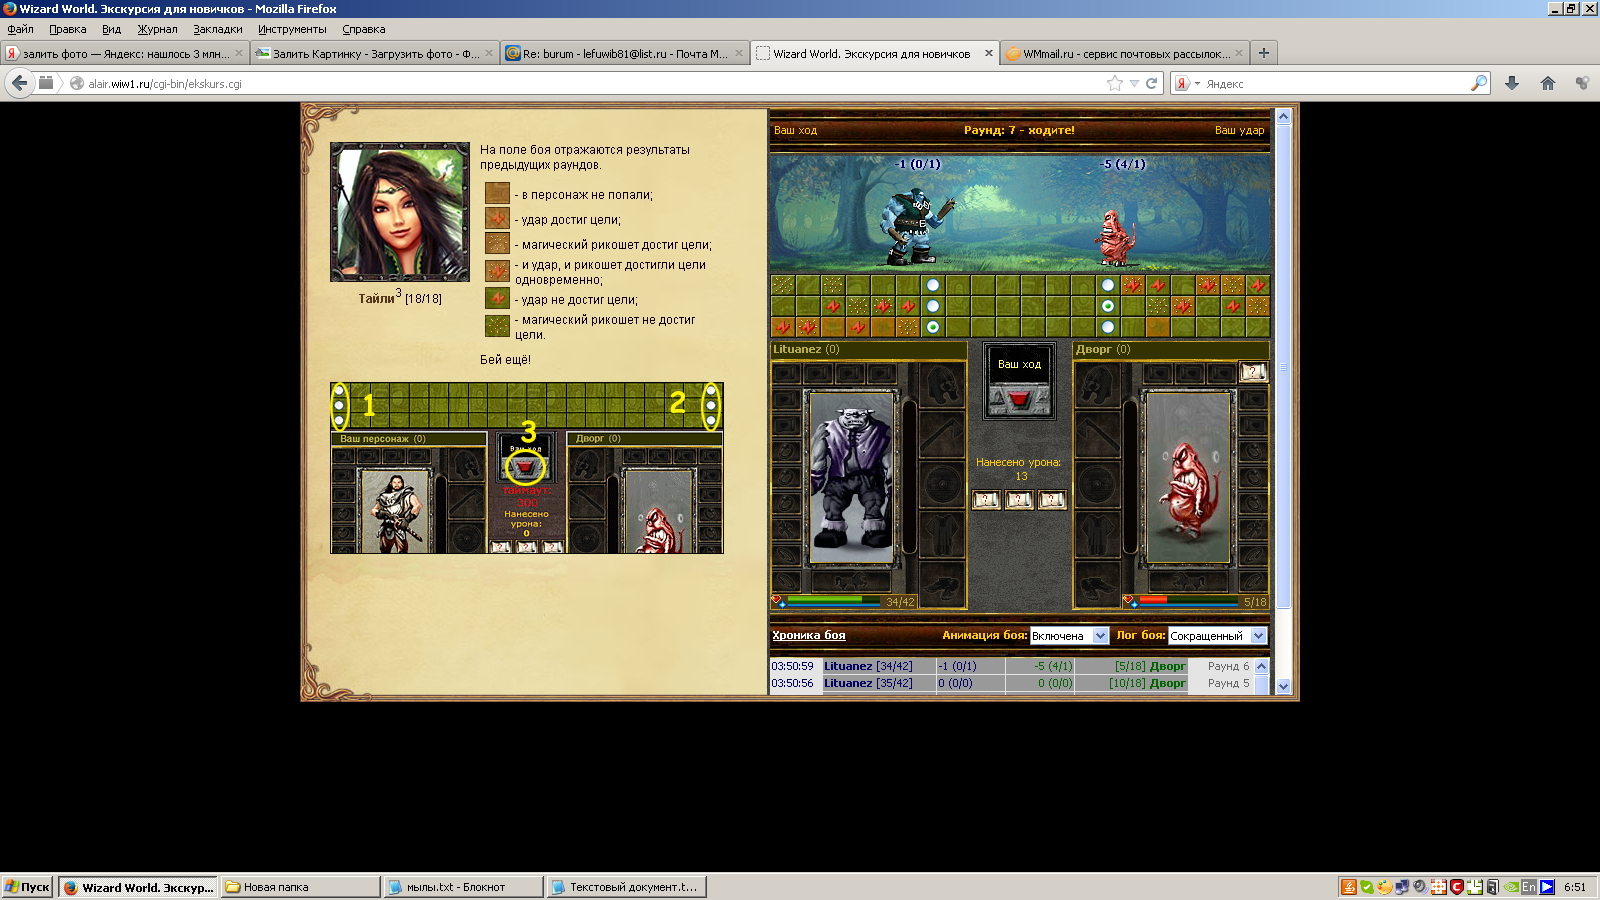The image size is (1600, 900).
Task: Select bottom radio button in left block column
Action: (933, 327)
